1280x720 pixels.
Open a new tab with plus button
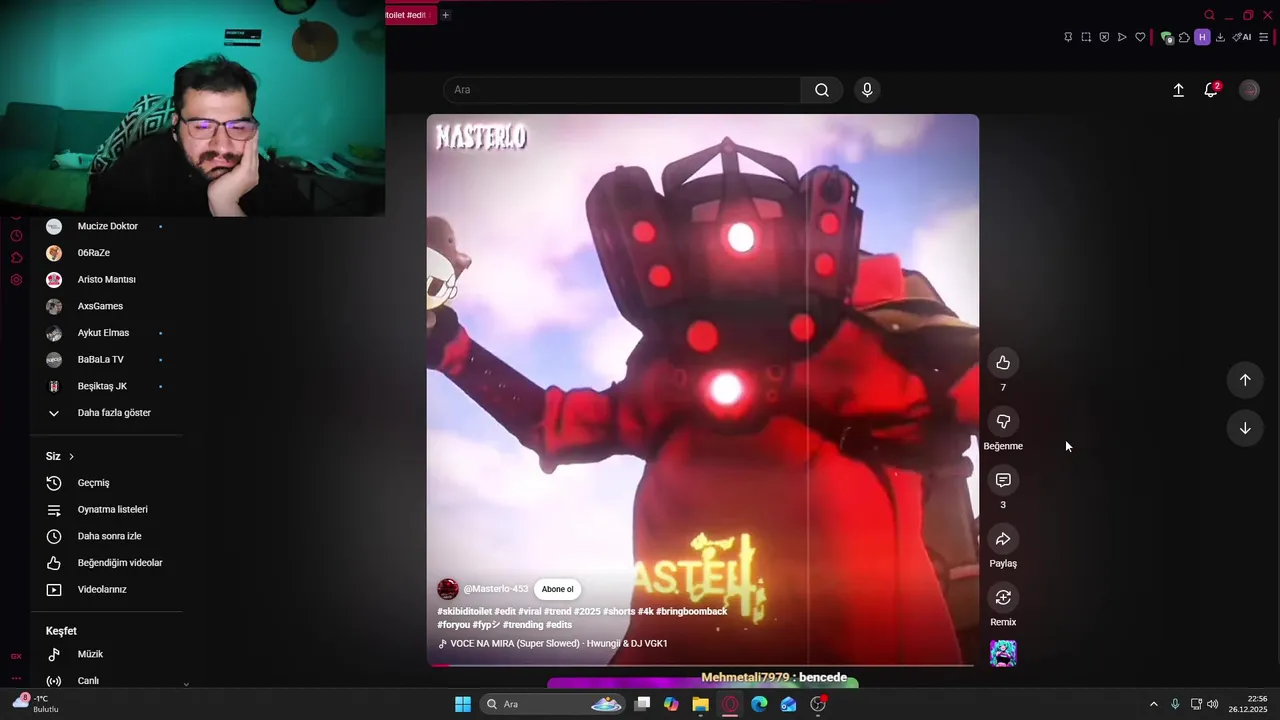coord(446,15)
